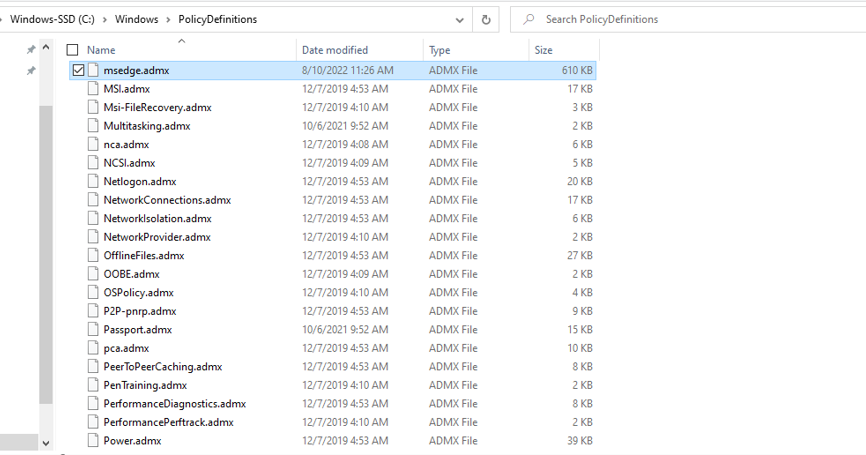The image size is (866, 455).
Task: Click the top pin icon in navigation pane
Action: [30, 50]
